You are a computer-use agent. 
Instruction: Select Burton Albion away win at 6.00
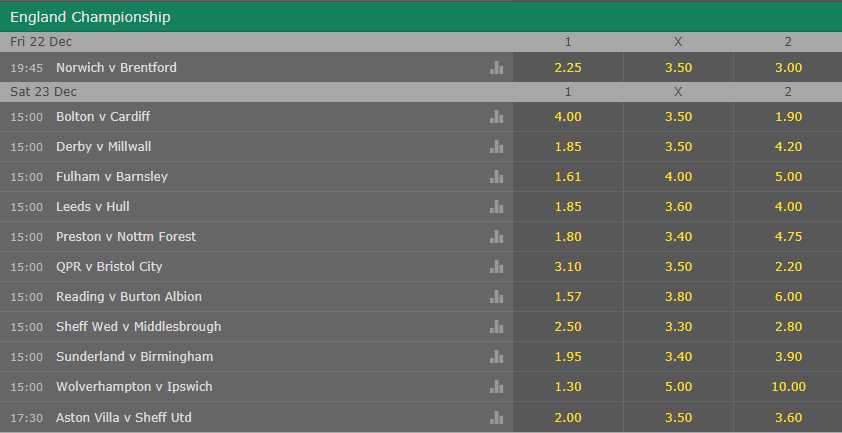point(788,297)
